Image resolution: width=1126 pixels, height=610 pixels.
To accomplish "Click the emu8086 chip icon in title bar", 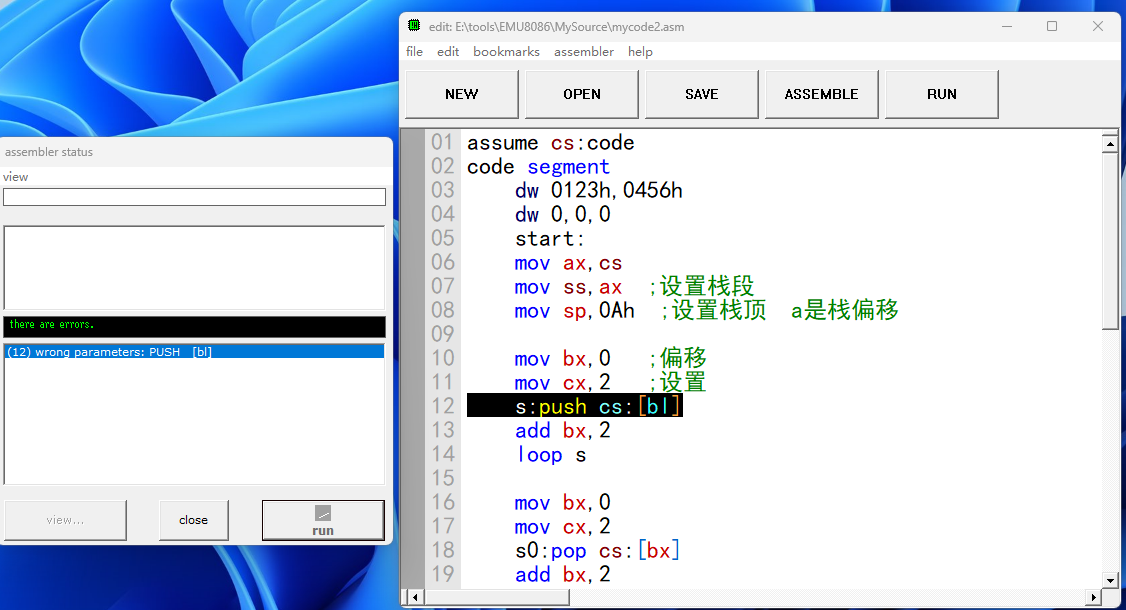I will click(414, 26).
